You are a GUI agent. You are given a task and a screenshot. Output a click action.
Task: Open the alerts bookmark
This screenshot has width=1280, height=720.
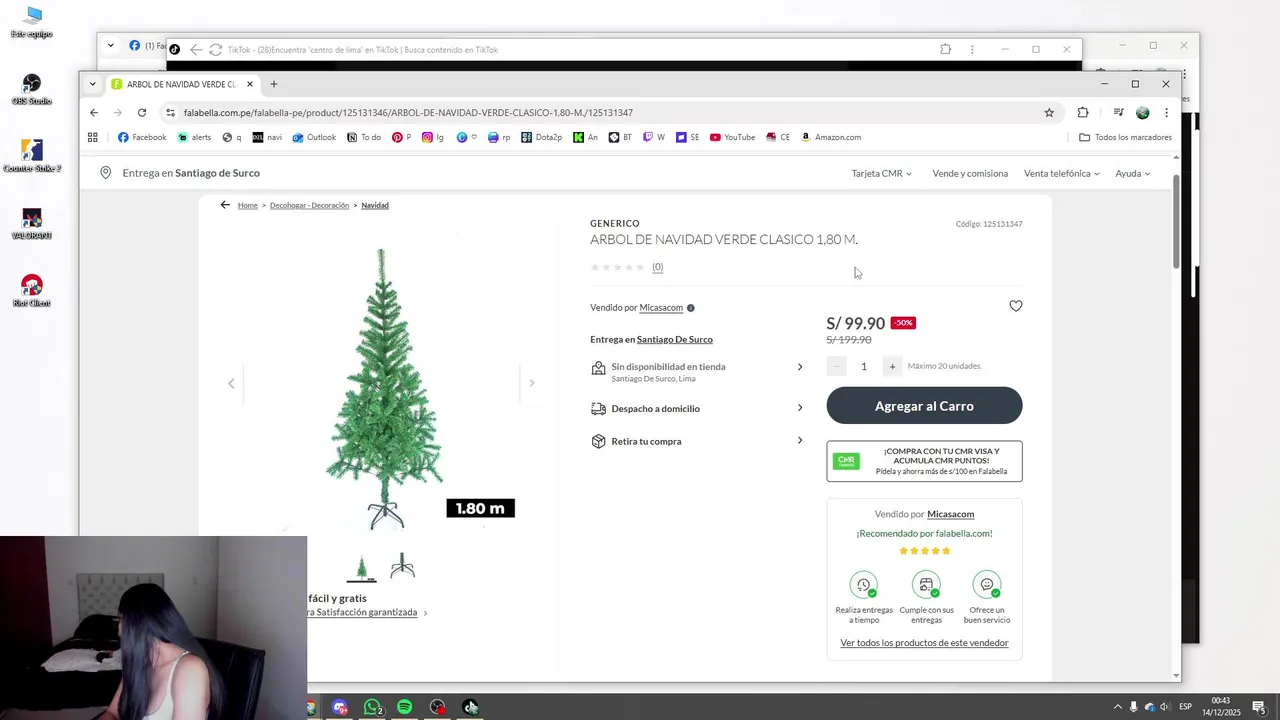194,137
